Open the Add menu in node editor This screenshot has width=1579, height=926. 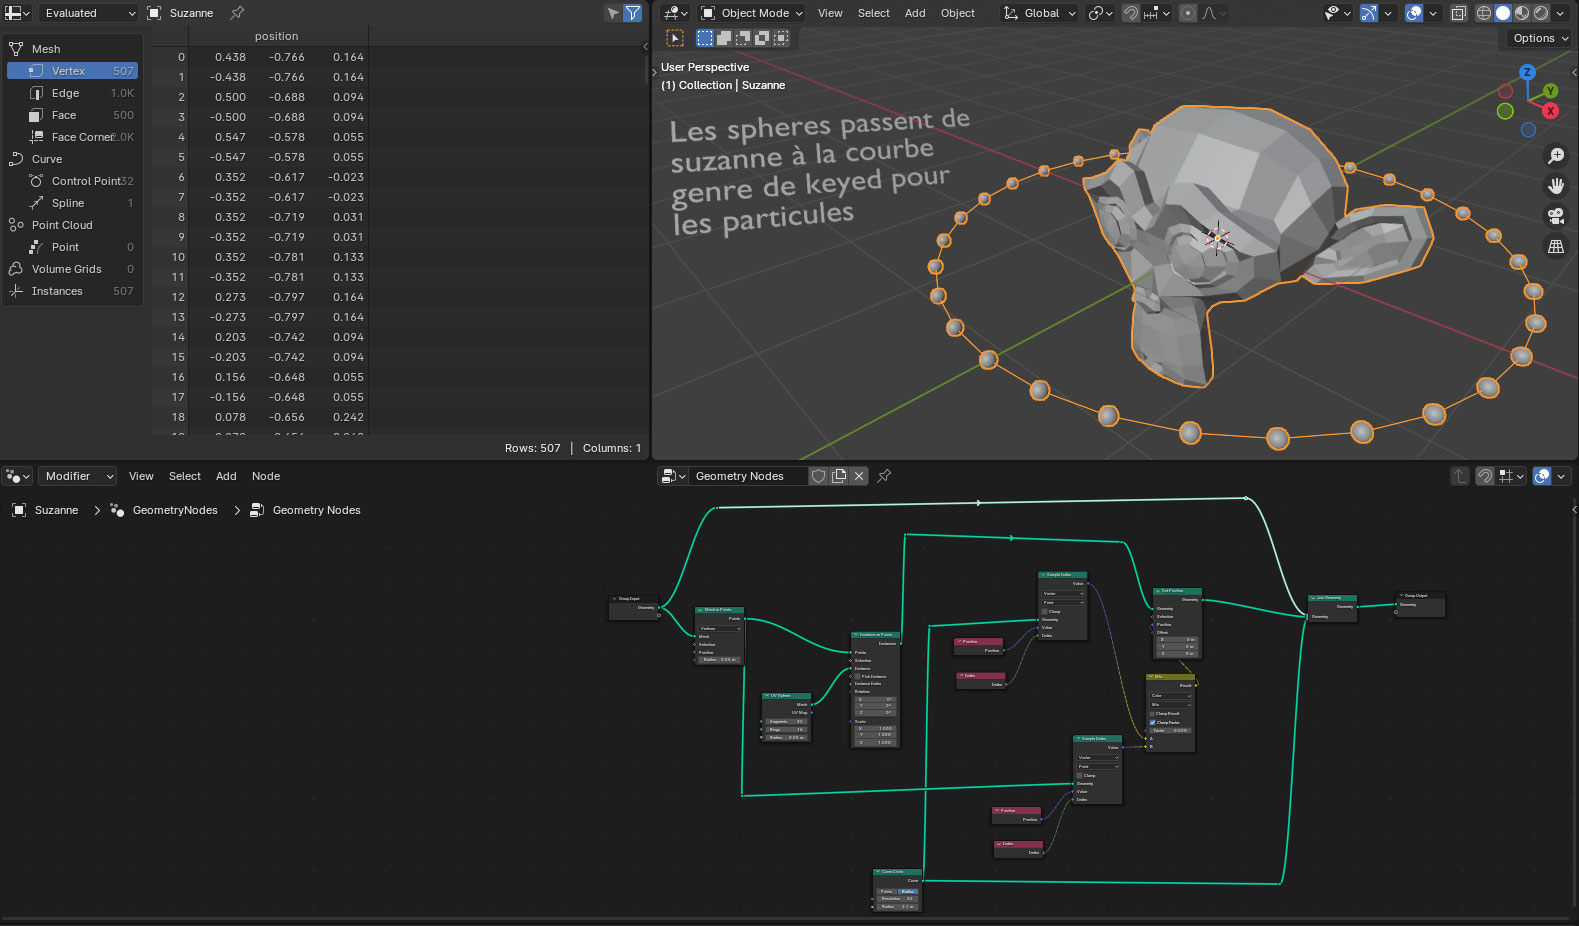(227, 476)
